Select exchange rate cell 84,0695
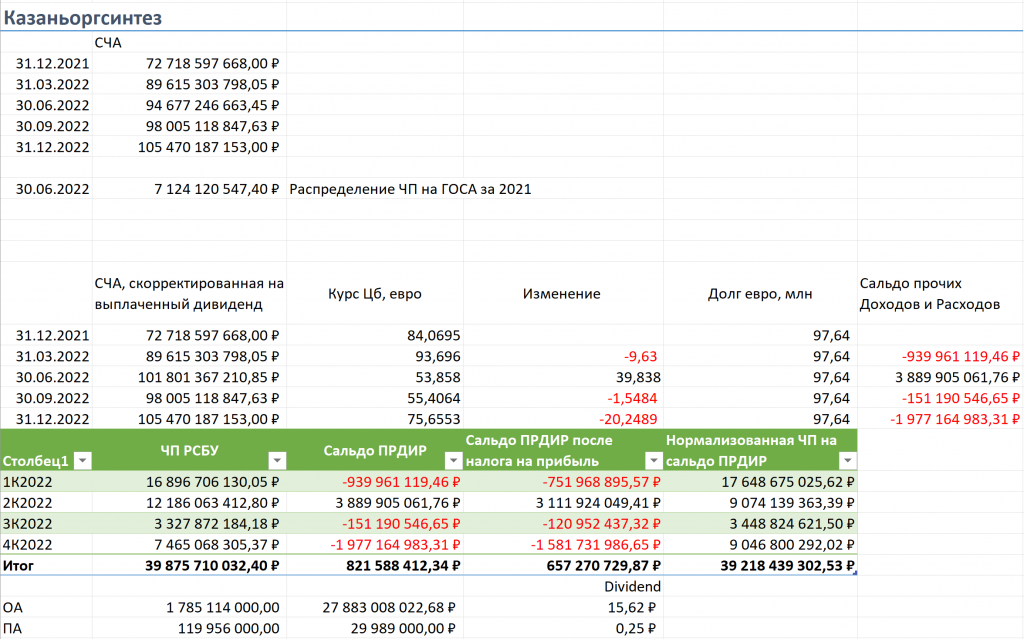Viewport: 1024px width, 639px height. (434, 335)
